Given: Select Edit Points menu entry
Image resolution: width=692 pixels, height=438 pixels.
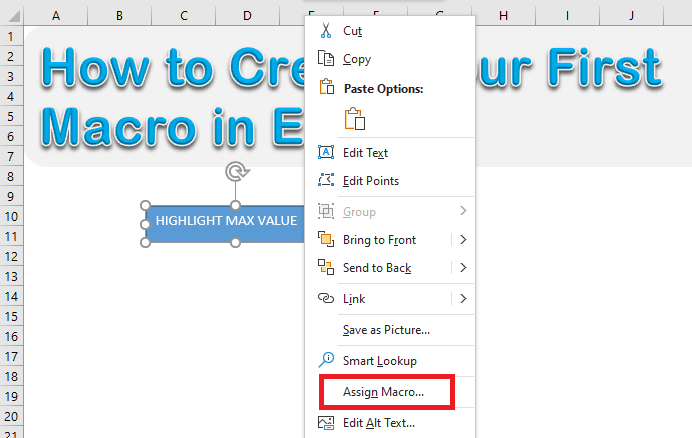Looking at the screenshot, I should coord(390,181).
